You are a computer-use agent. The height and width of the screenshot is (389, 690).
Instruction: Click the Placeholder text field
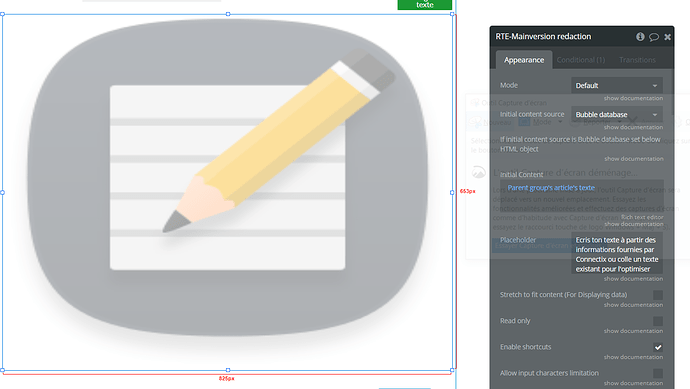coord(617,254)
